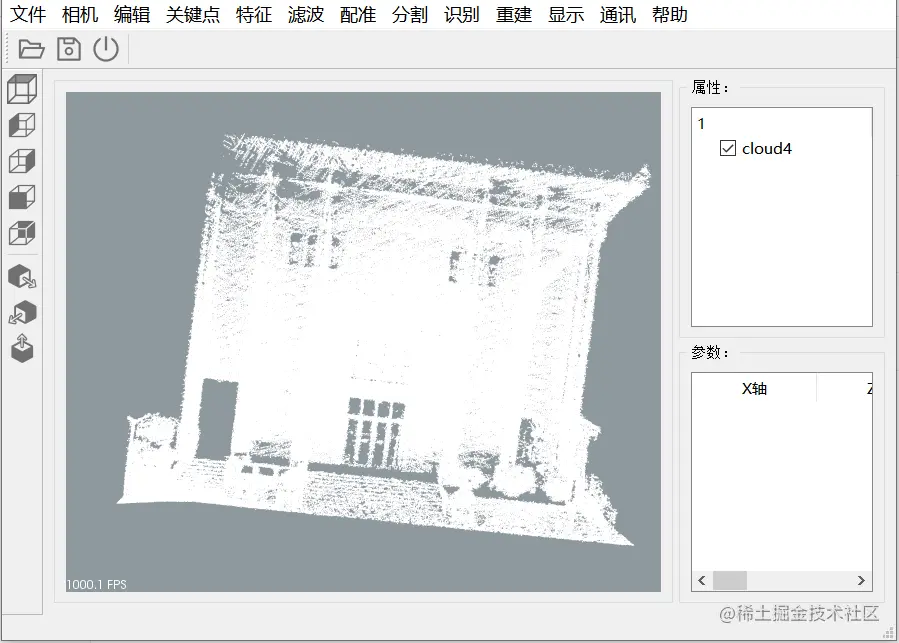
Task: Click the 1000.1 FPS readout
Action: [96, 584]
